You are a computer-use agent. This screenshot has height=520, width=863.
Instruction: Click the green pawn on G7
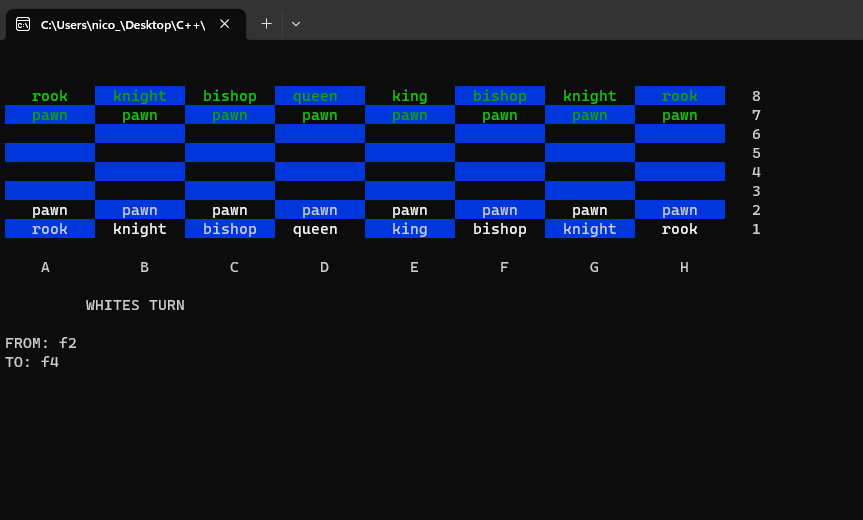point(589,116)
